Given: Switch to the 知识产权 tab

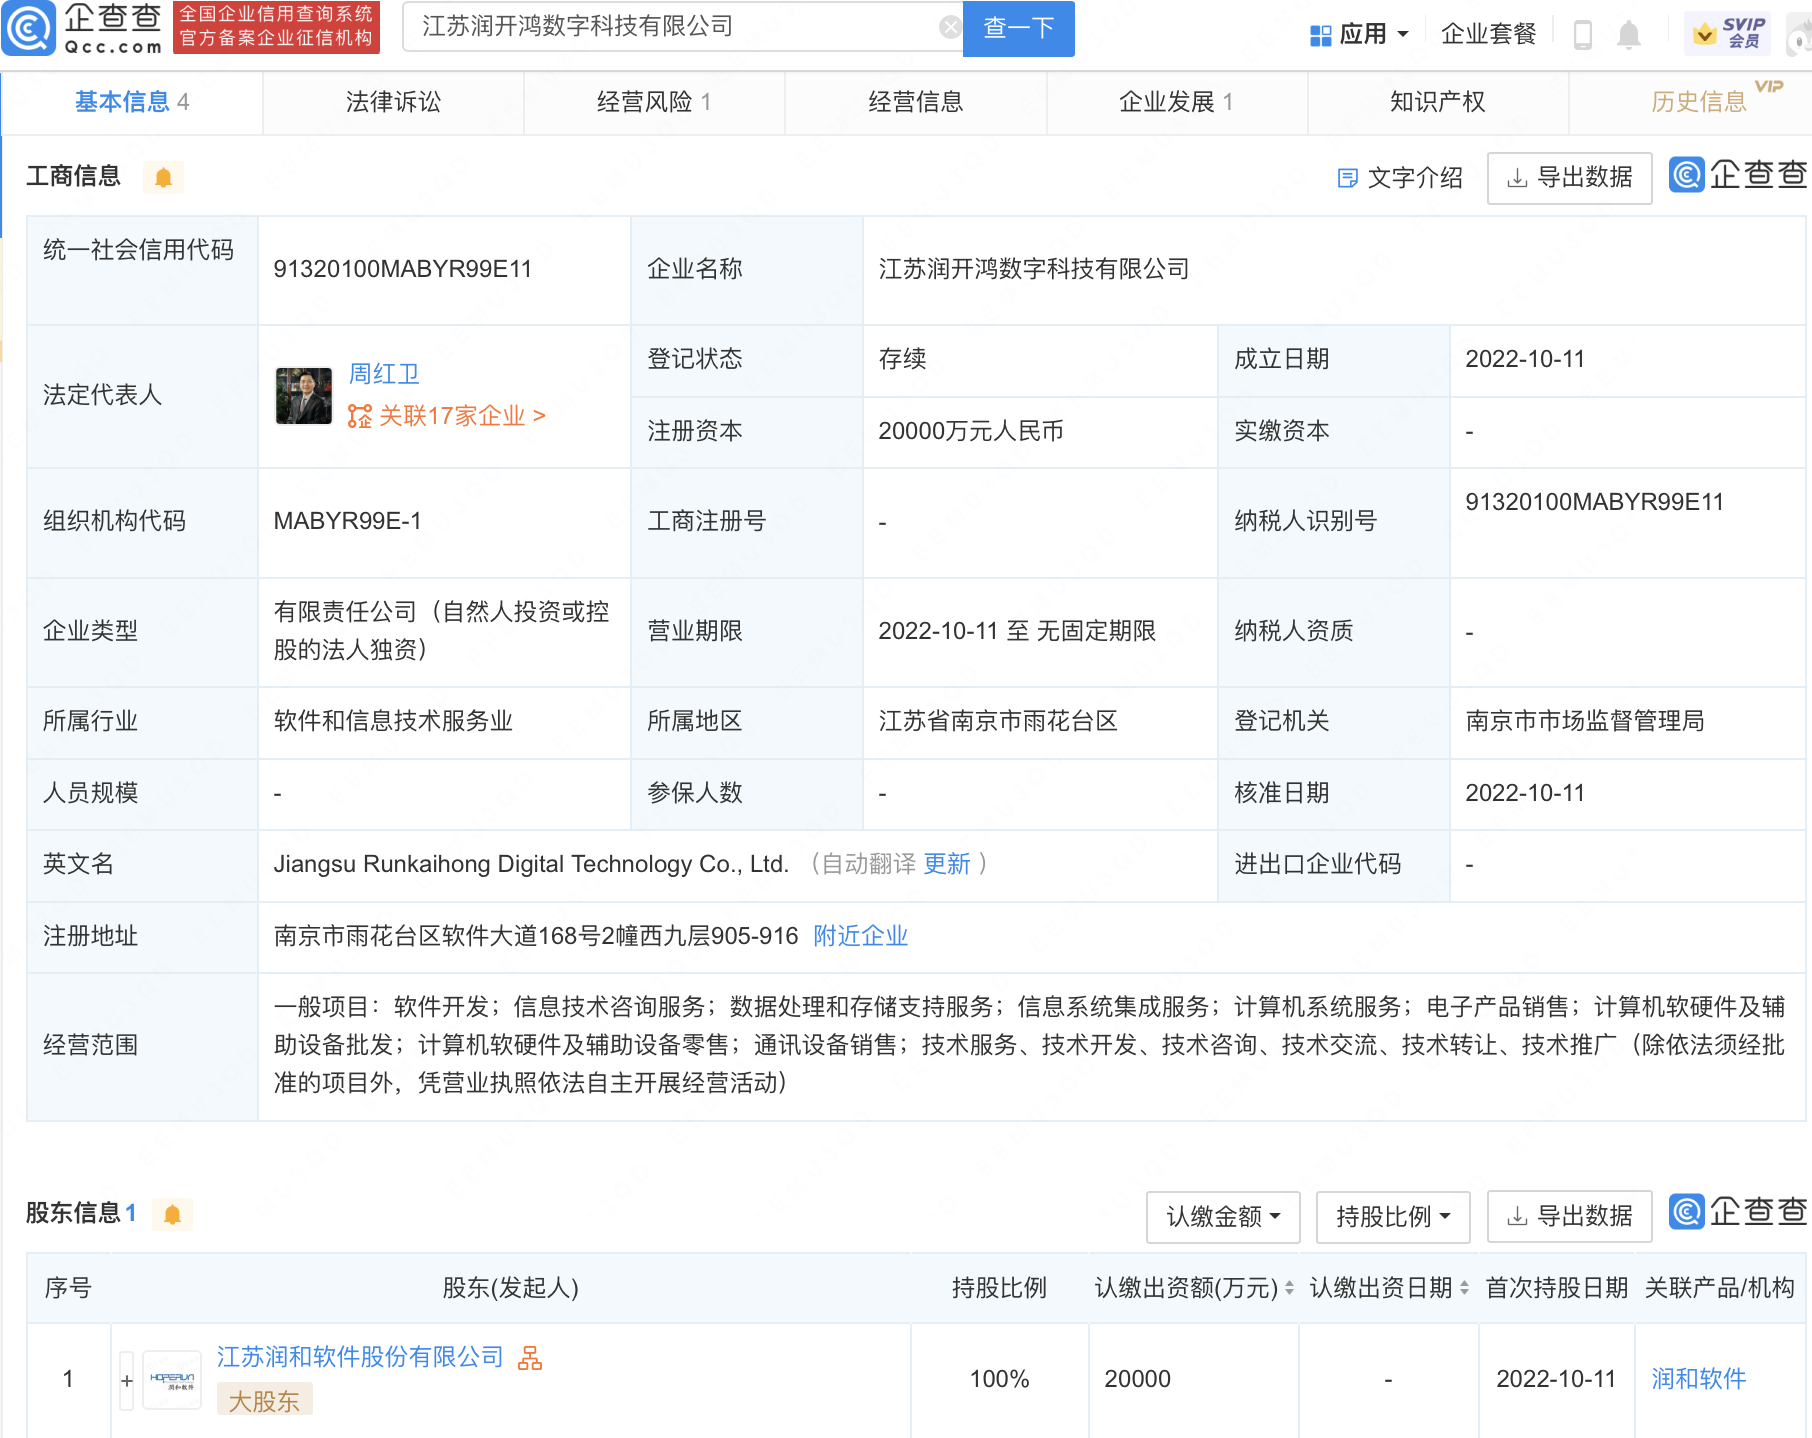Looking at the screenshot, I should [1437, 102].
